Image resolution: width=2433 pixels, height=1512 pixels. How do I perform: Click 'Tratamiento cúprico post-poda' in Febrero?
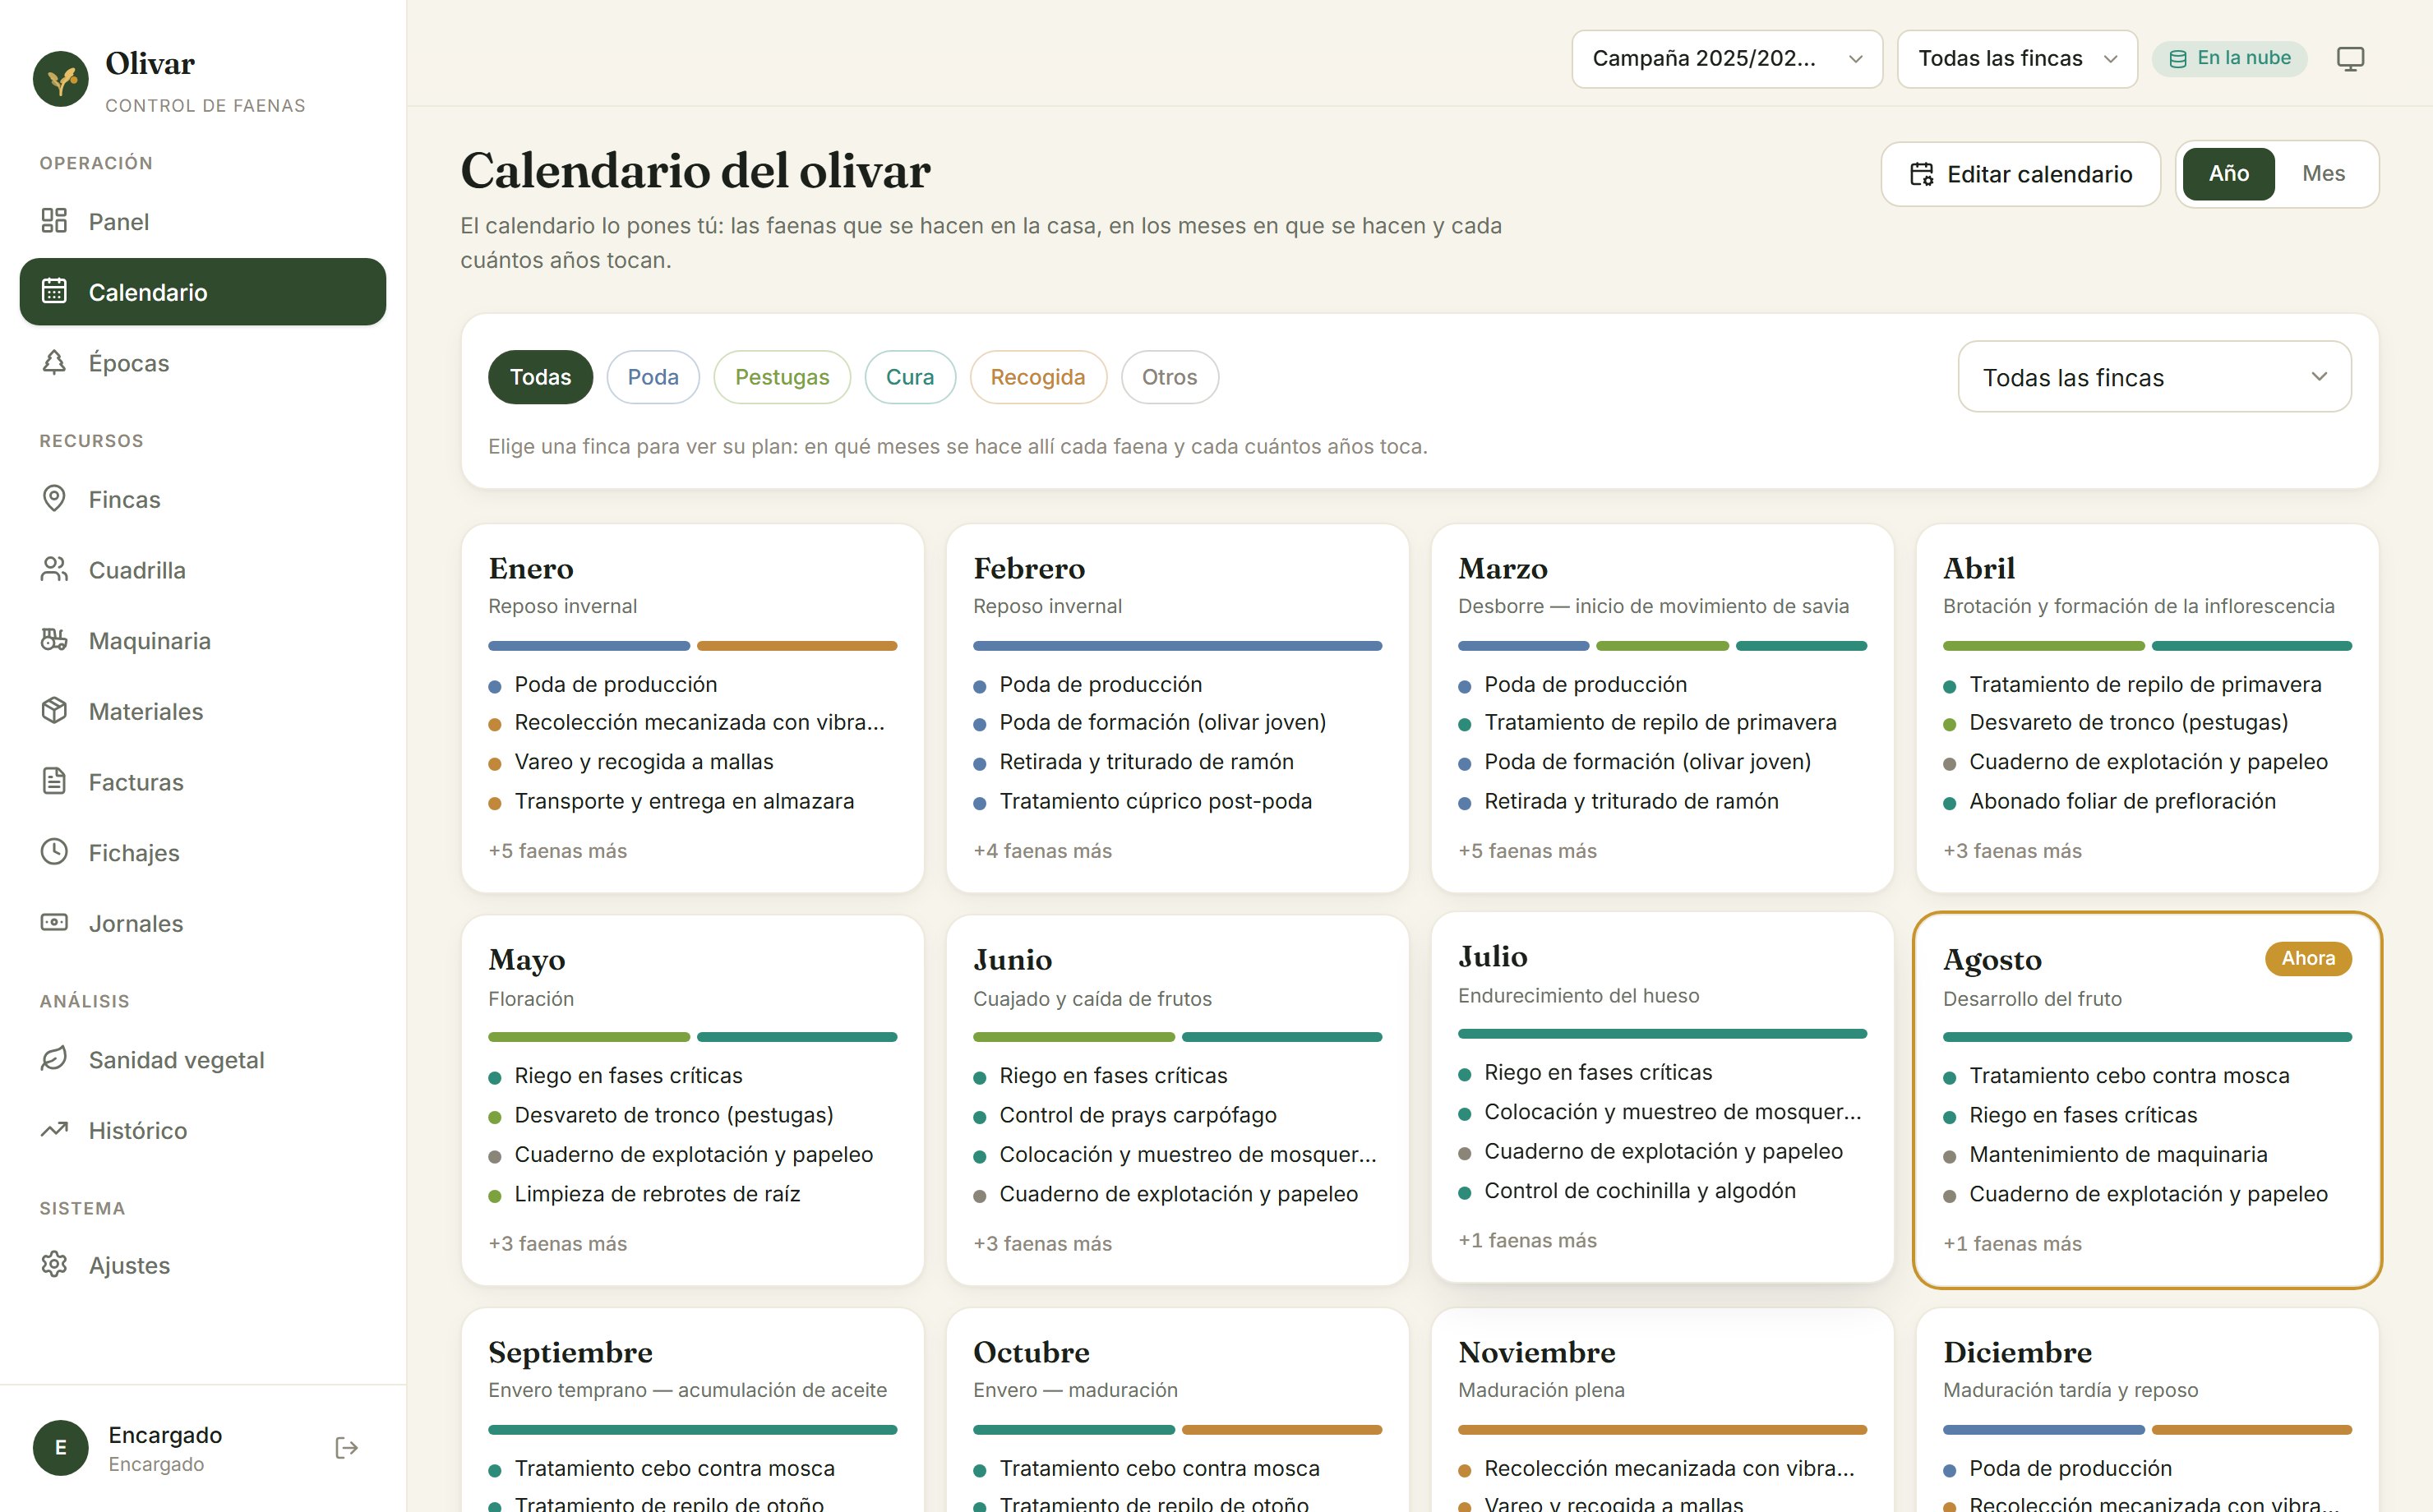(x=1155, y=801)
